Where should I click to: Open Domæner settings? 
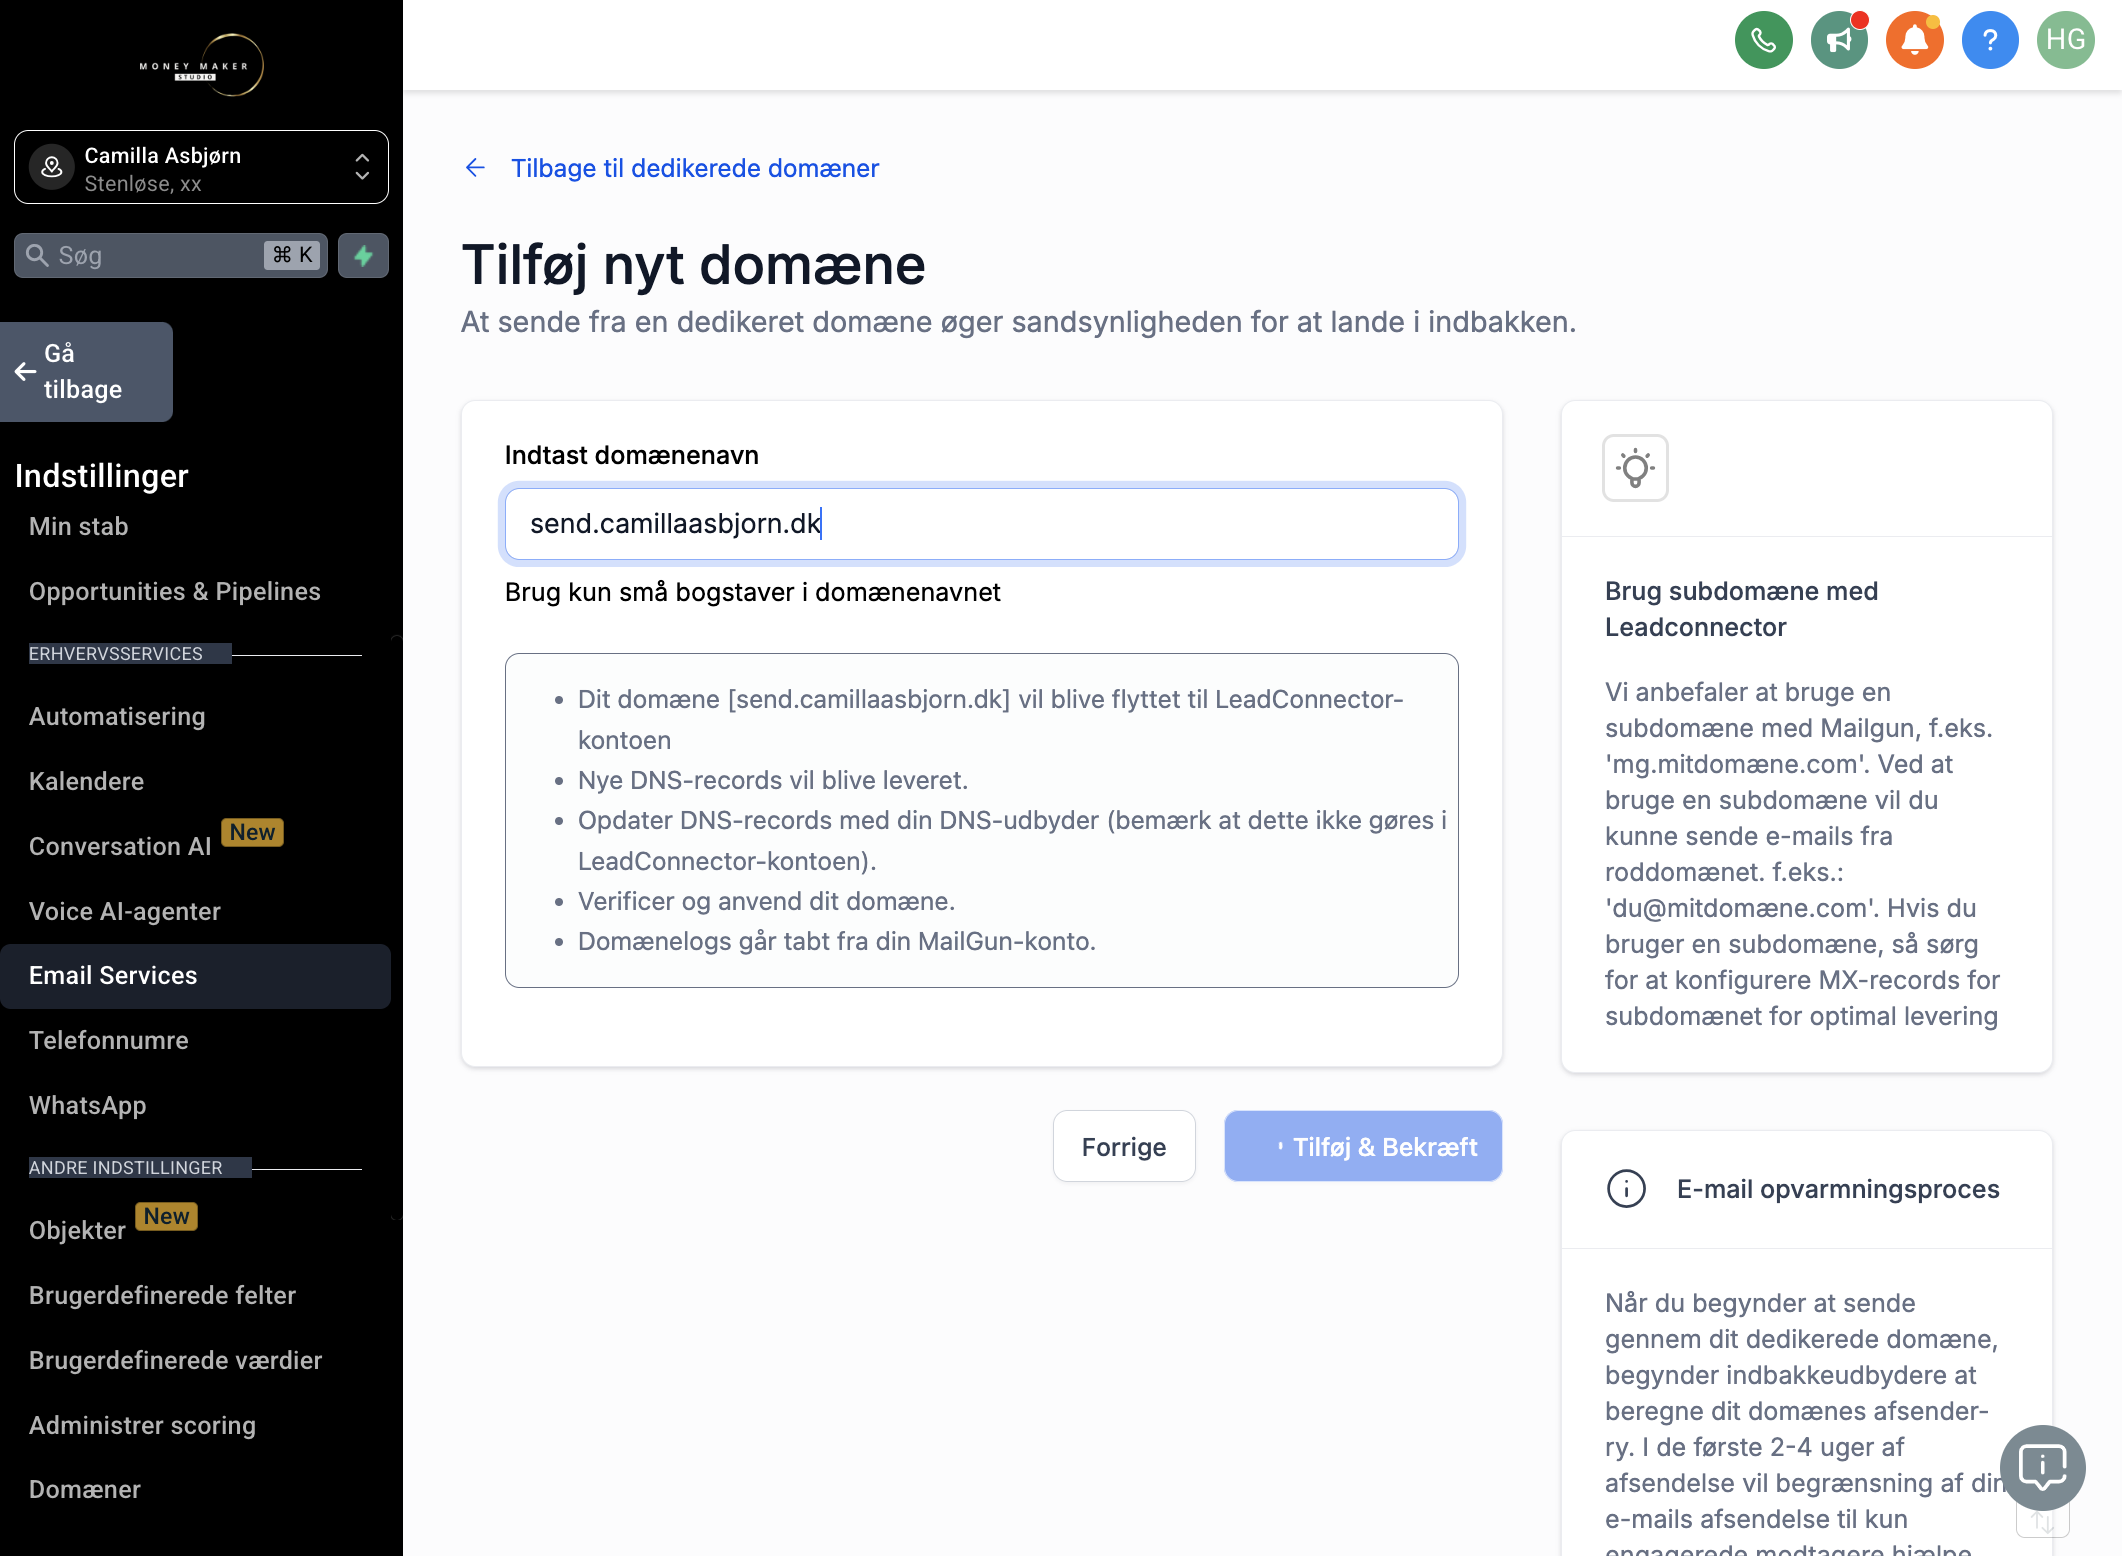pos(85,1489)
